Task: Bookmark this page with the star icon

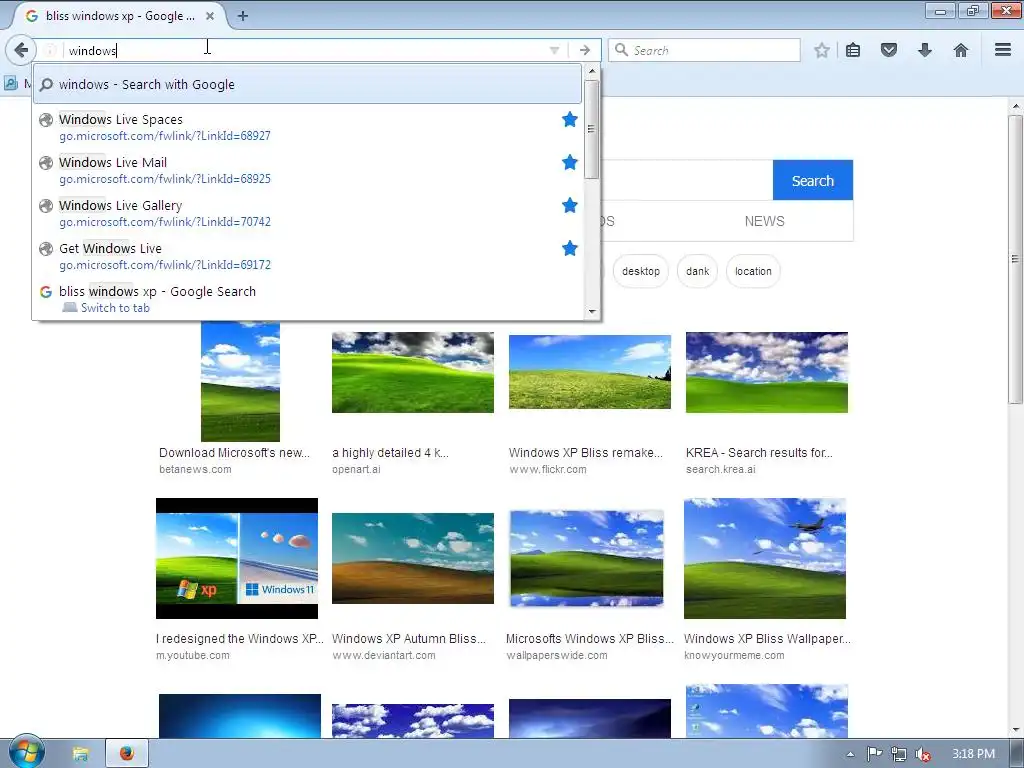Action: pos(822,50)
